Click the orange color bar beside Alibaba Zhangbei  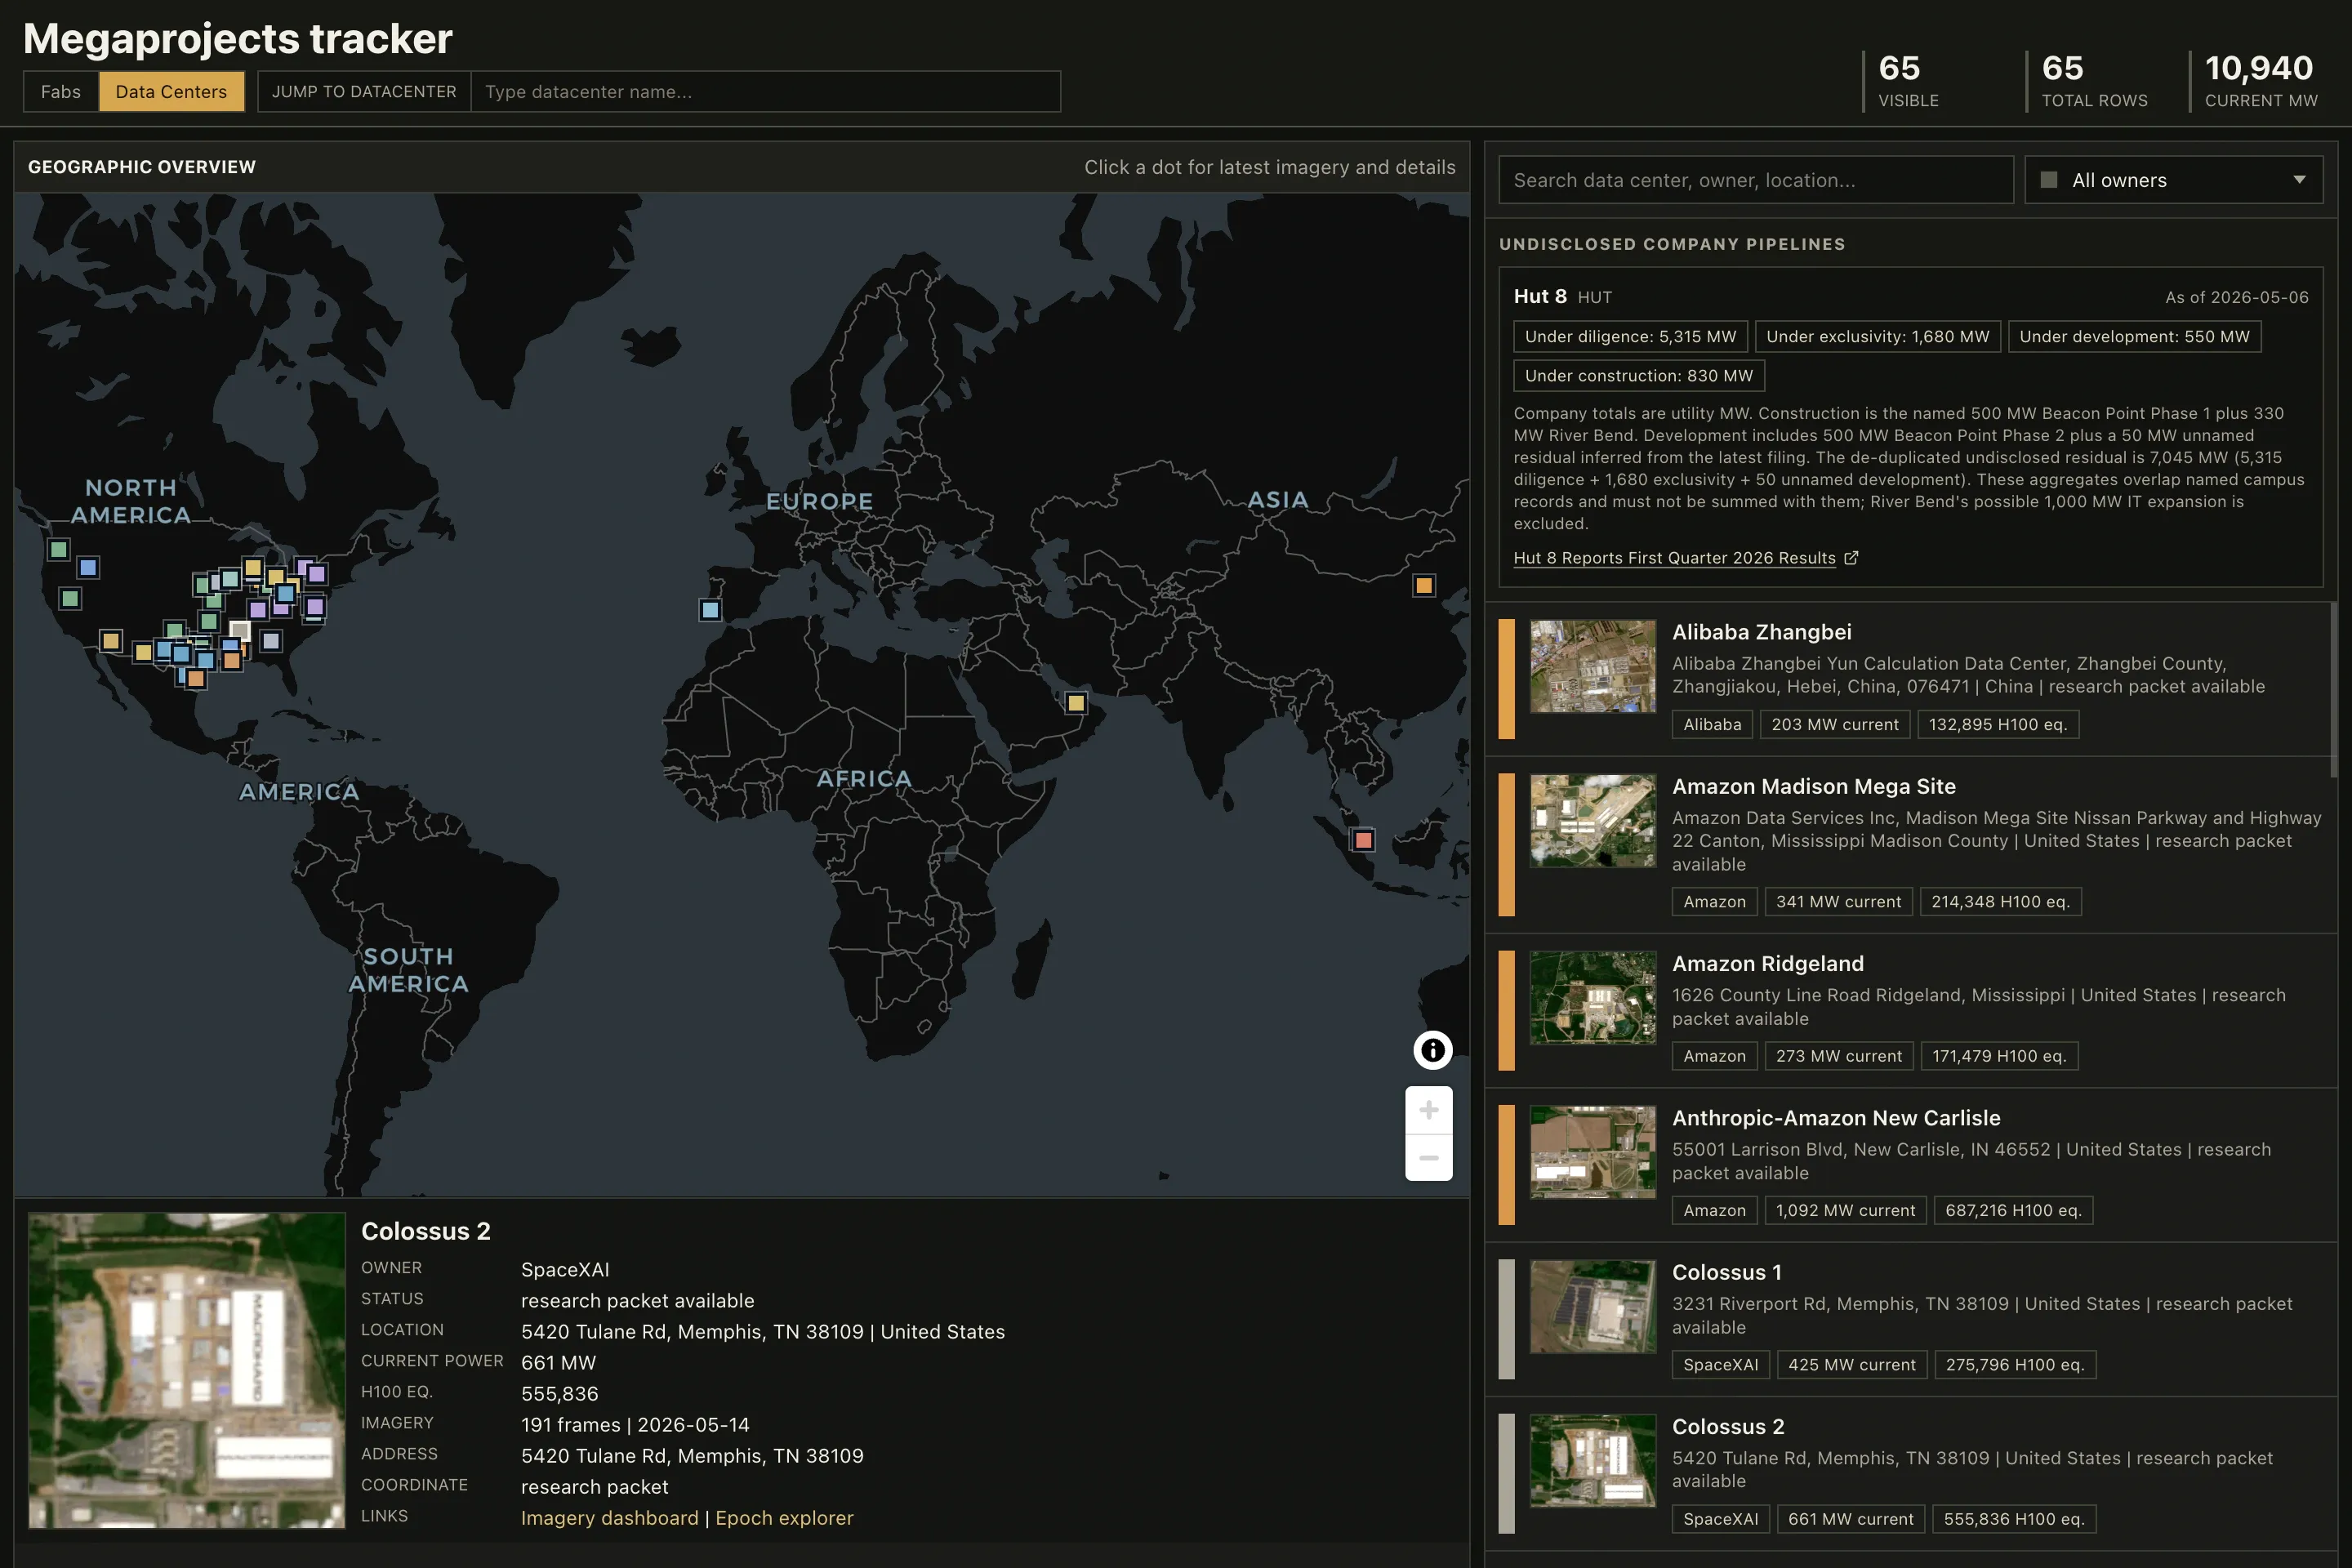pos(1506,679)
